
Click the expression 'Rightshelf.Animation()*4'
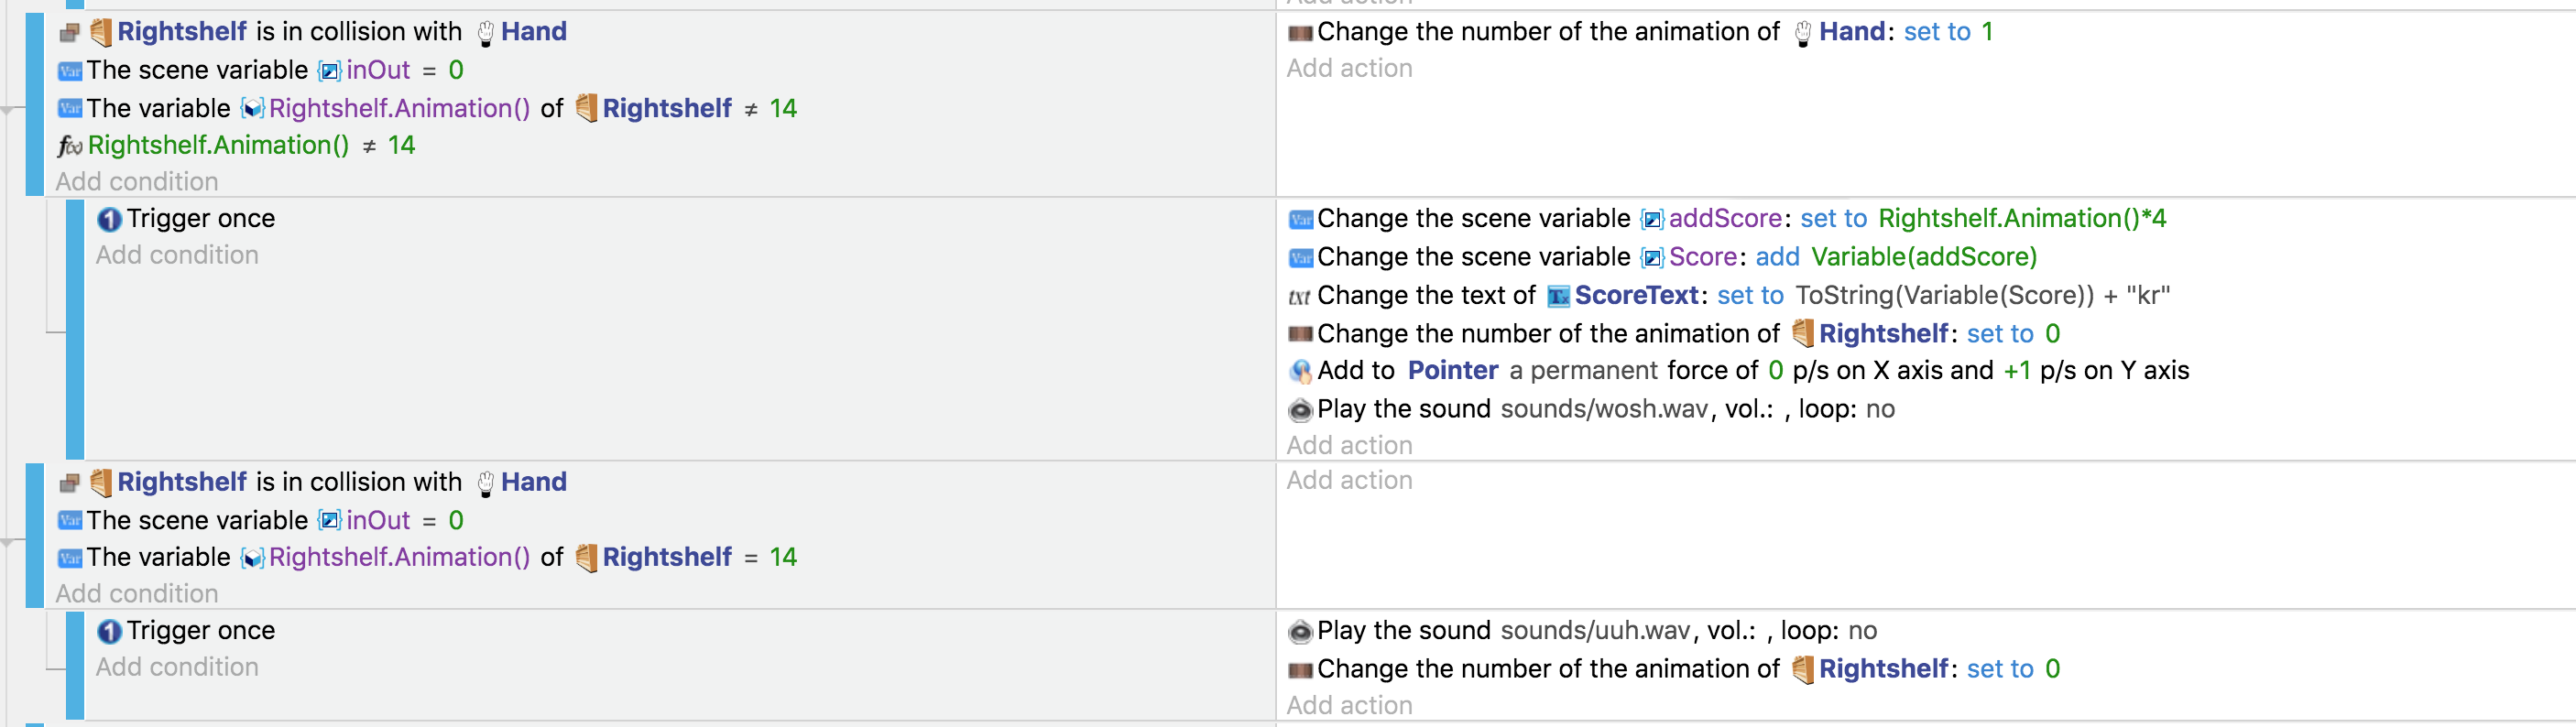click(x=2022, y=219)
